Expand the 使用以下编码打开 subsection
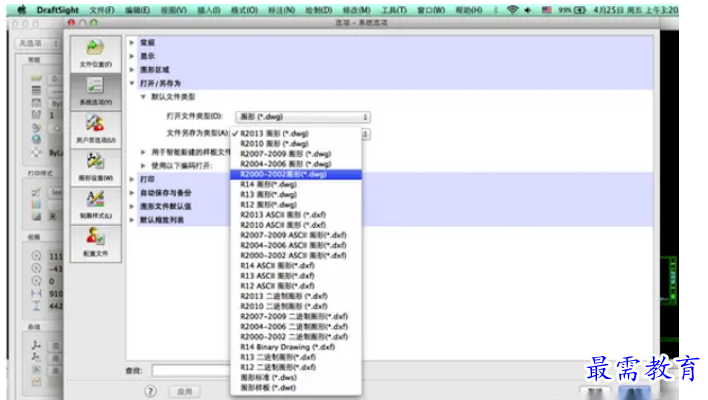 143,166
